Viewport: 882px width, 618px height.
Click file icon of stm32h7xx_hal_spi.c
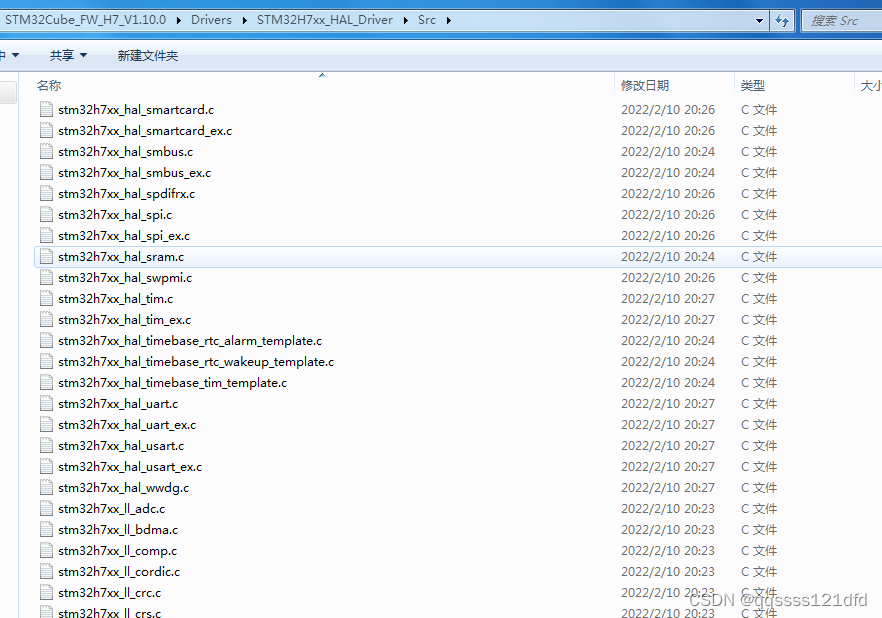[47, 214]
